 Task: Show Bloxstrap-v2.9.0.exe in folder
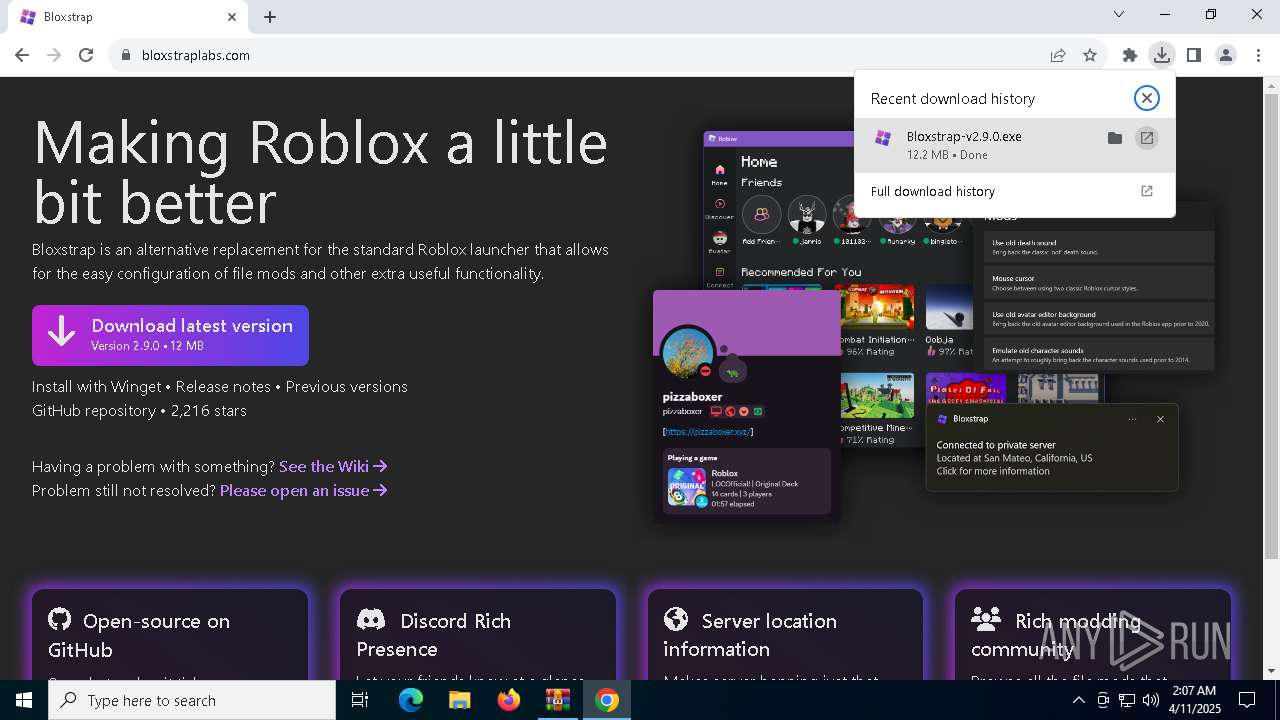(1115, 138)
